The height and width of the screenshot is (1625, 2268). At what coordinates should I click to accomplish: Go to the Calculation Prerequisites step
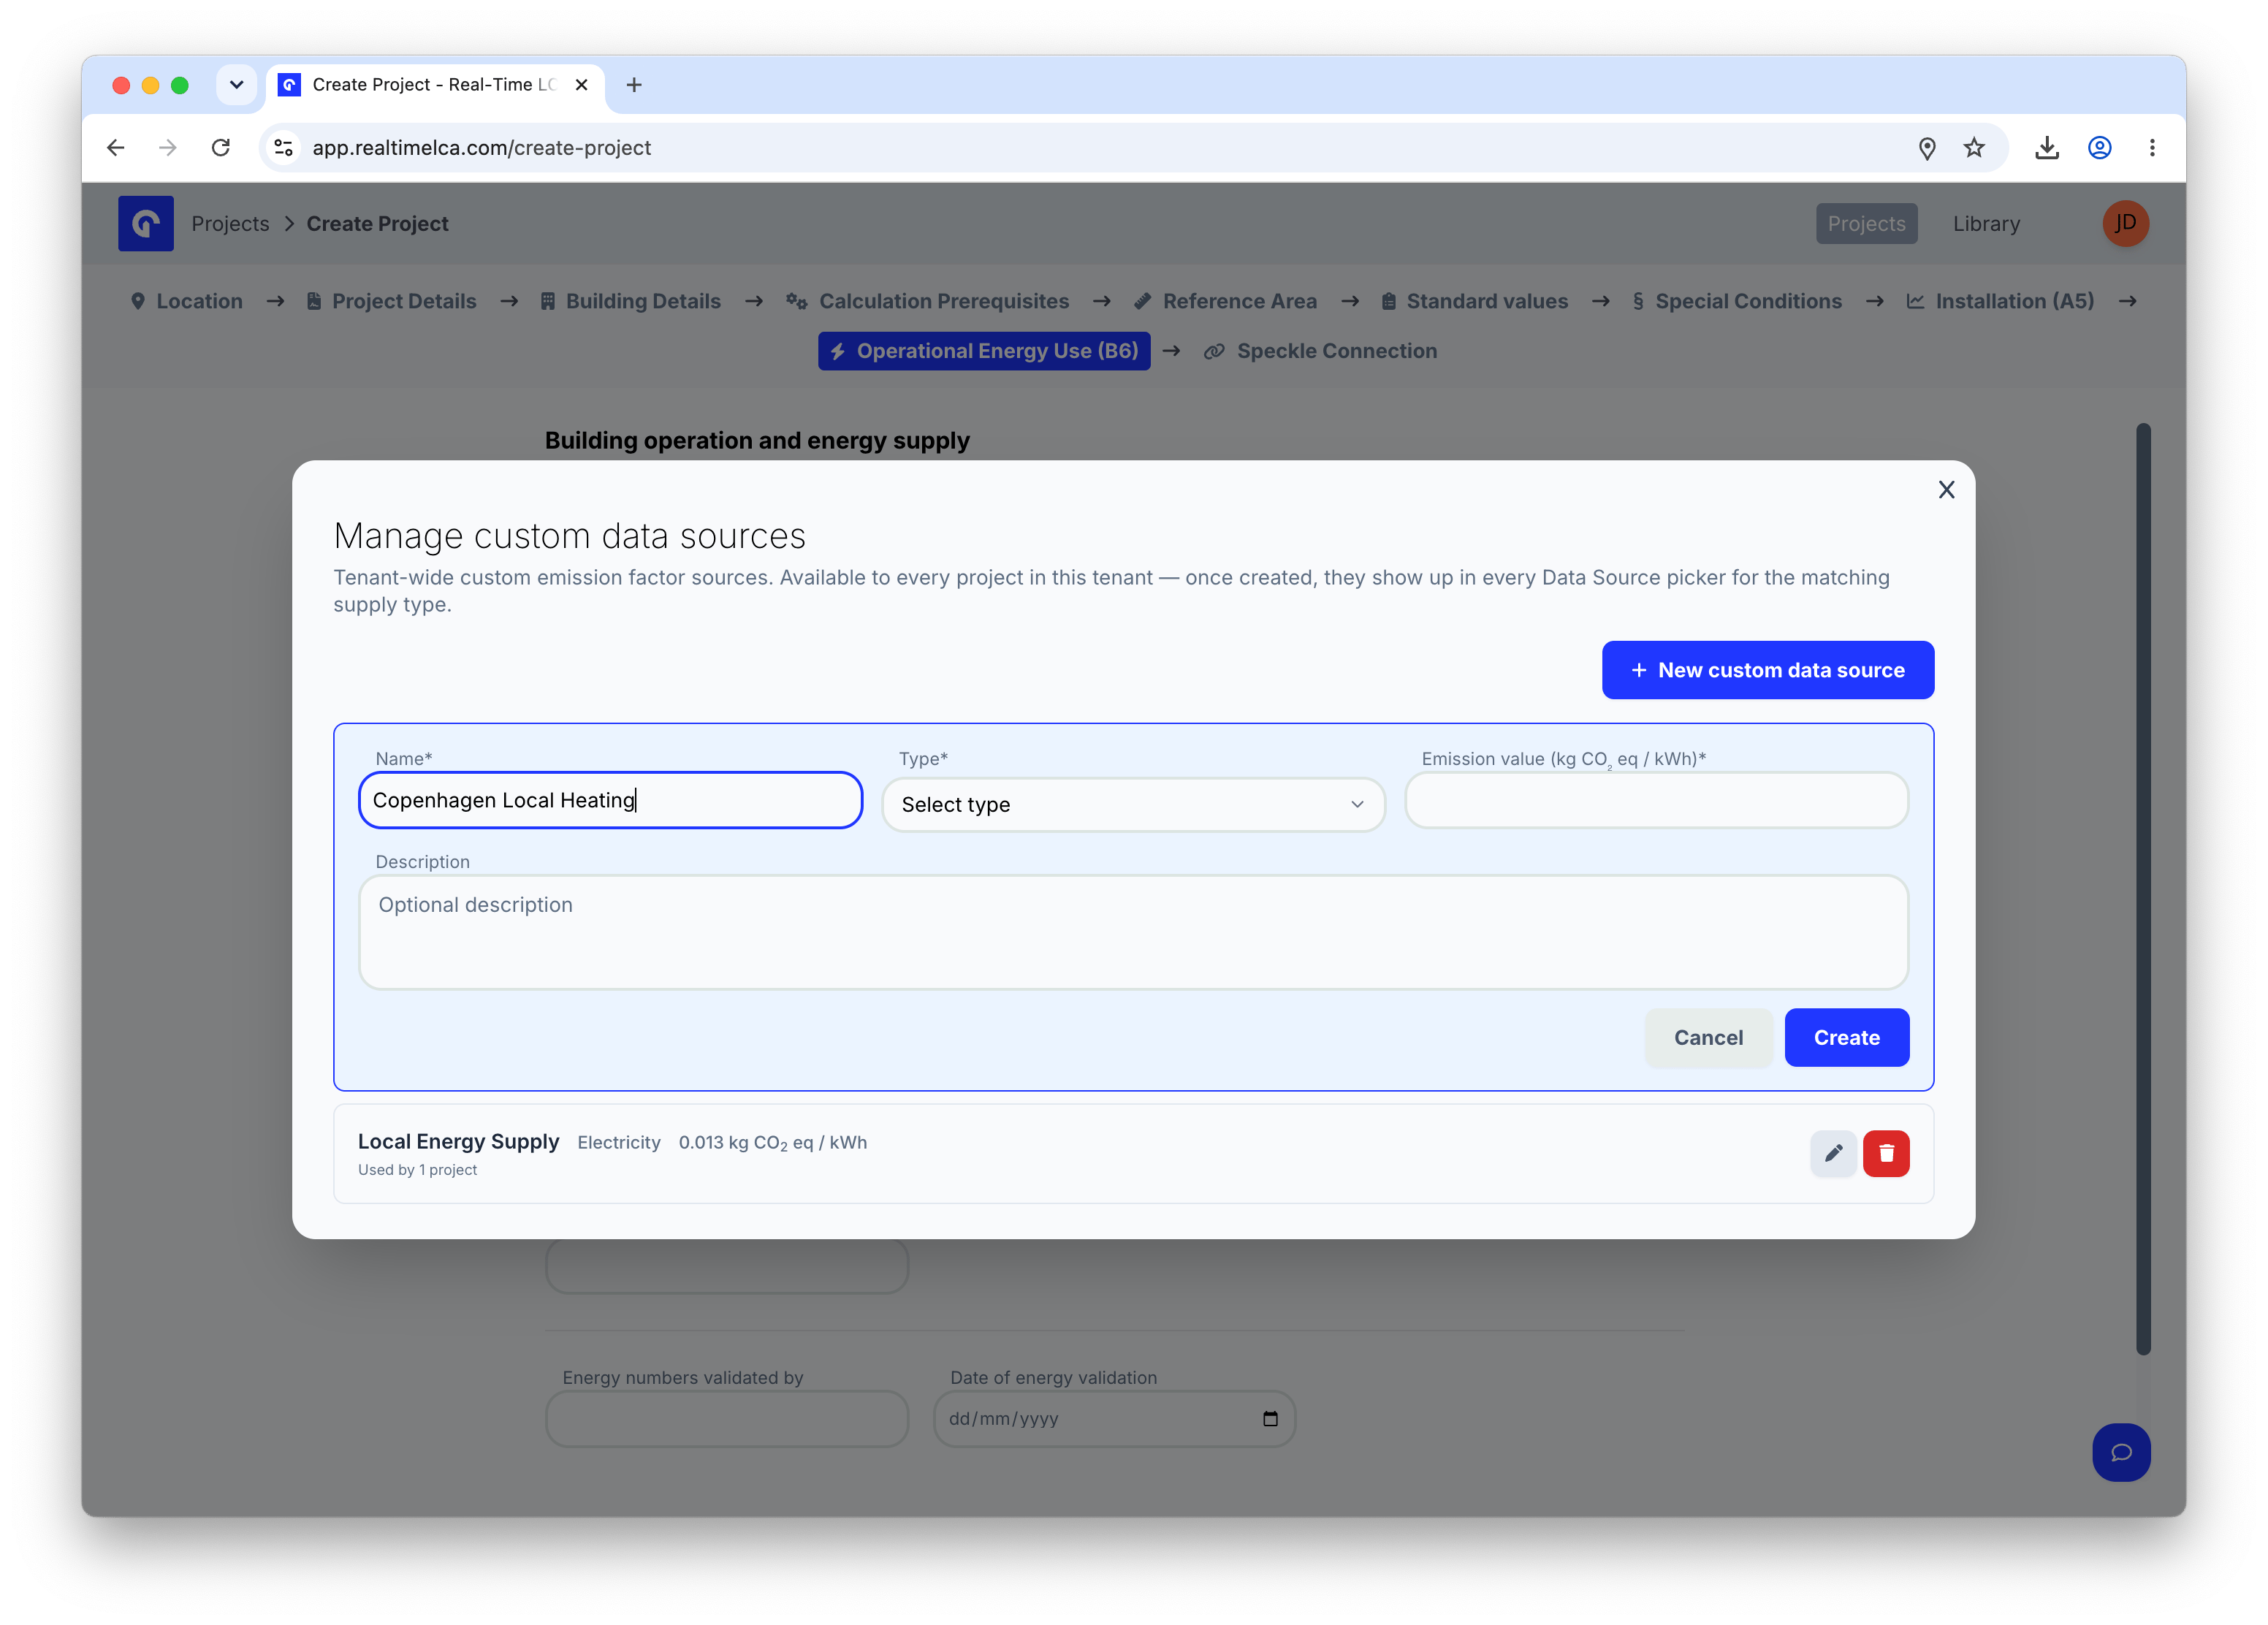pos(928,301)
